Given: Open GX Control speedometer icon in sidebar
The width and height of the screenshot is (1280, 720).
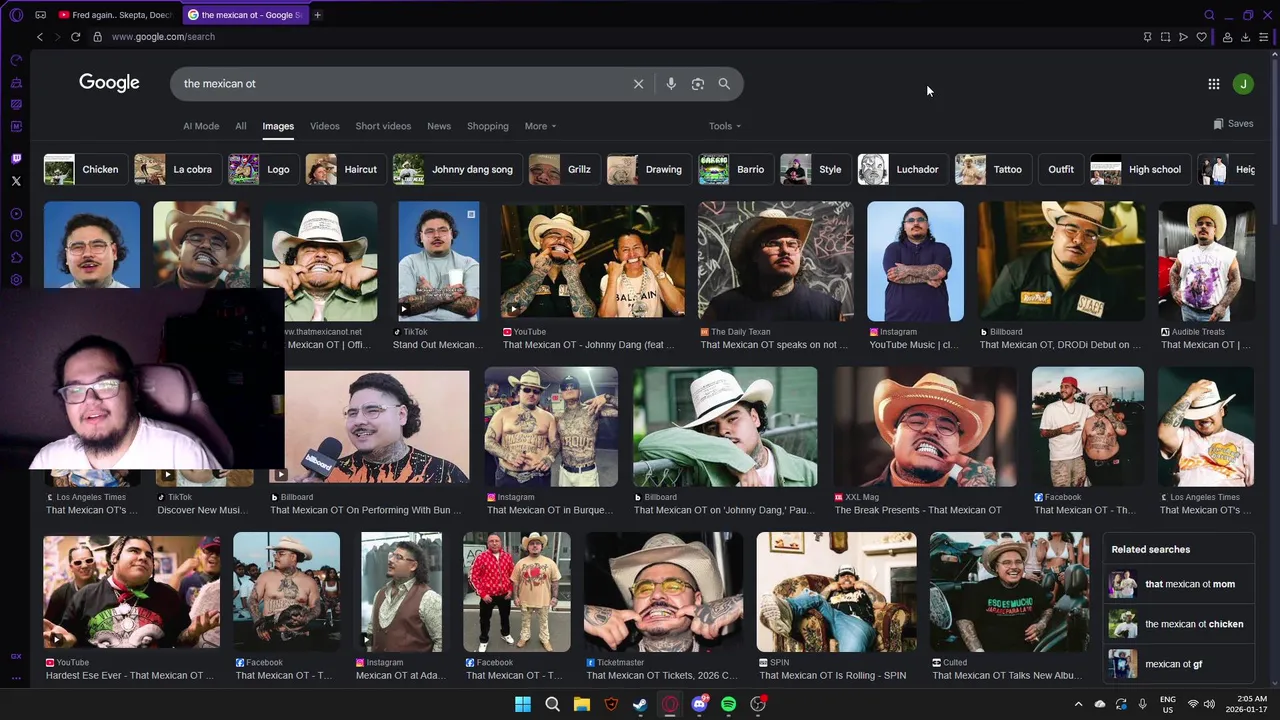Looking at the screenshot, I should coord(16,61).
